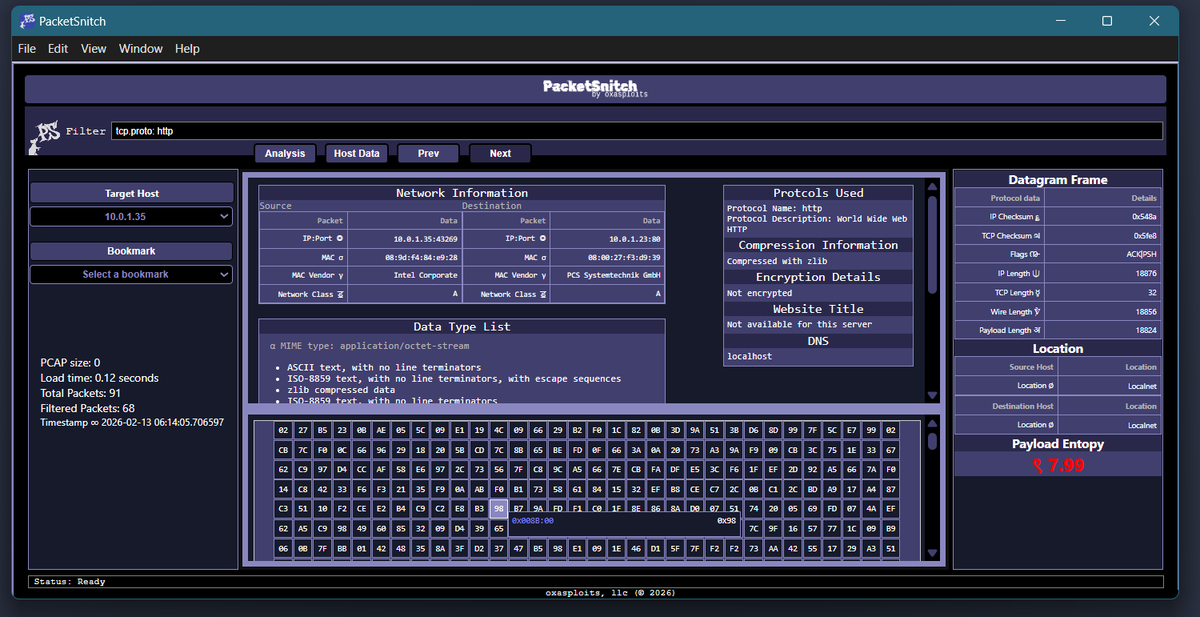1200x617 pixels.
Task: Click the Timestamp line in left panel
Action: point(132,423)
